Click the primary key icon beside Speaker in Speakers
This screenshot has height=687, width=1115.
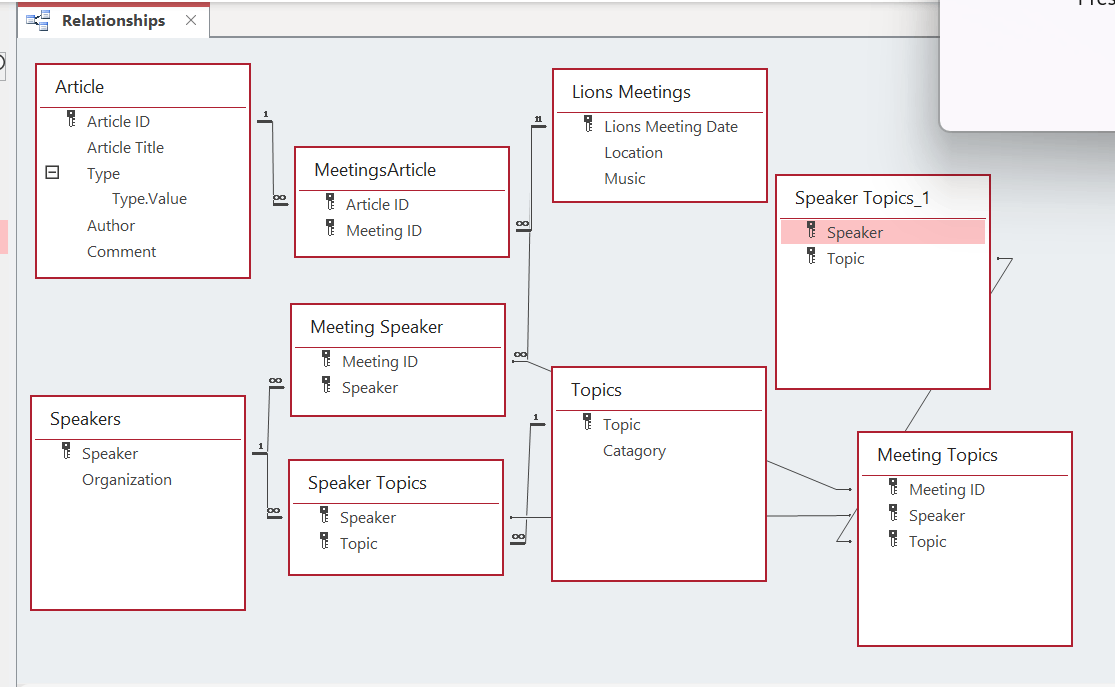66,451
